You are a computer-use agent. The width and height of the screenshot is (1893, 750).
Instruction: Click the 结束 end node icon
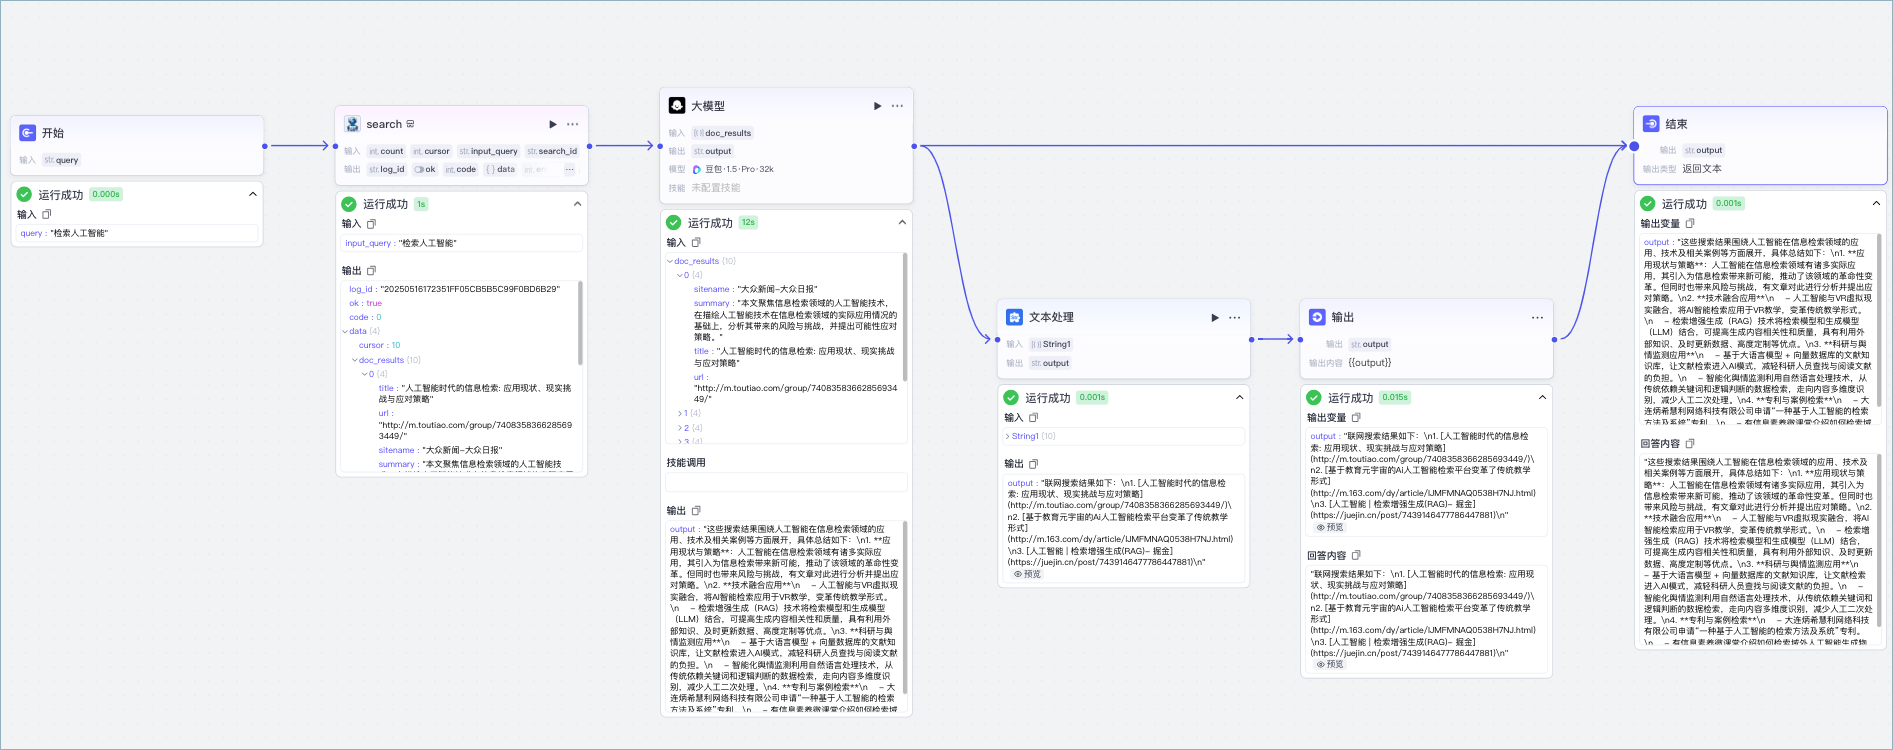(x=1651, y=124)
